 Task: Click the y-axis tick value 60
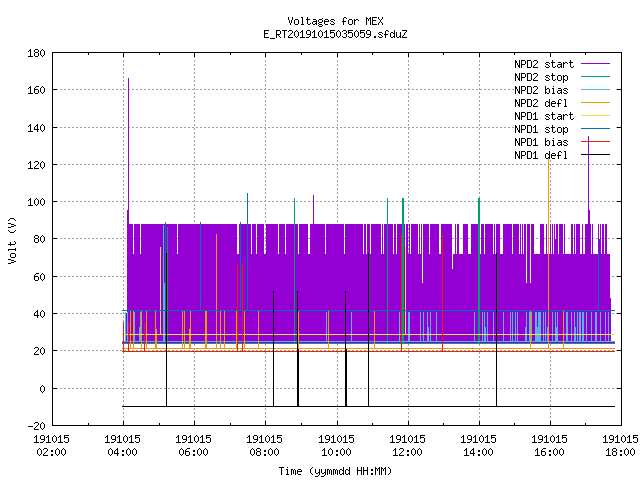pyautogui.click(x=39, y=277)
